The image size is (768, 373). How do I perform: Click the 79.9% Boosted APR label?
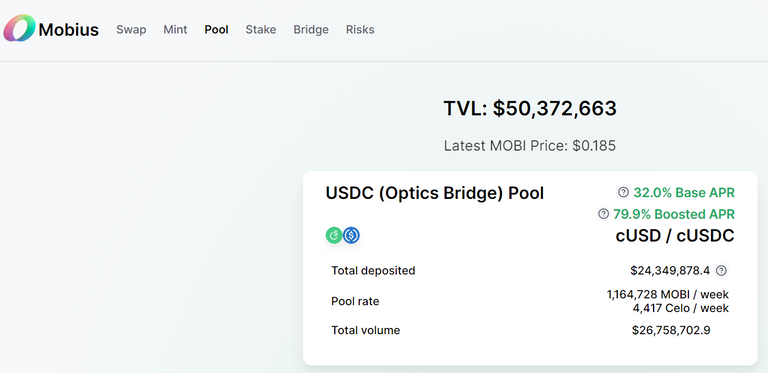[x=674, y=214]
